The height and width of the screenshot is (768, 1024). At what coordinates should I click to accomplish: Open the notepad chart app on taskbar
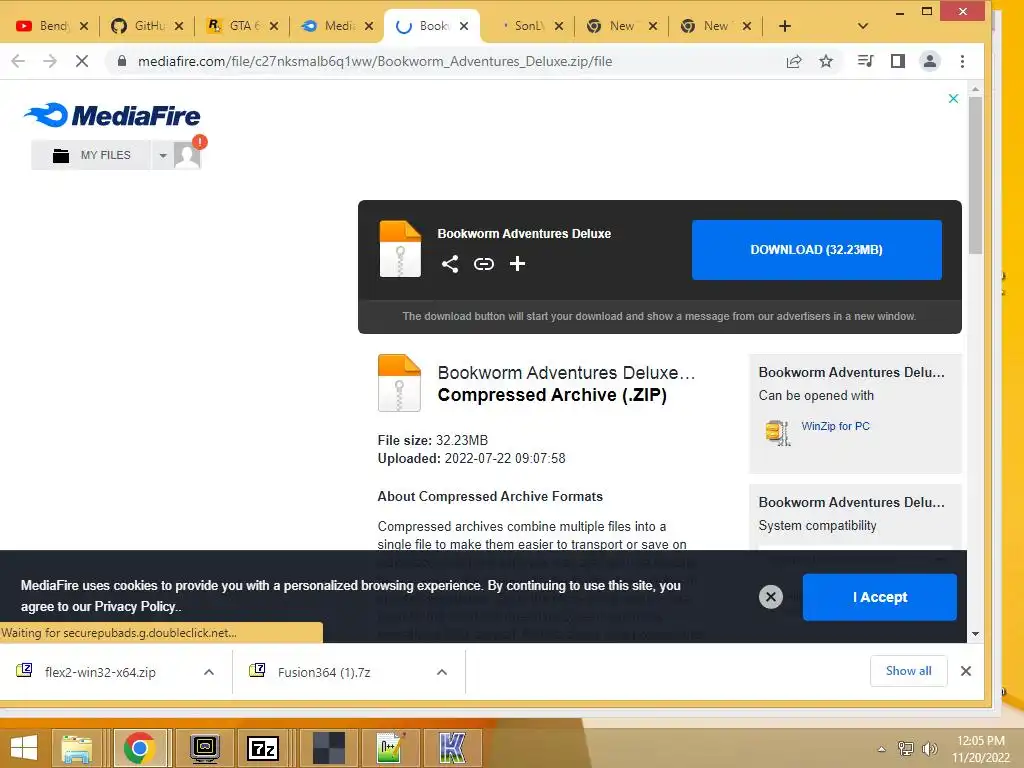coord(391,748)
